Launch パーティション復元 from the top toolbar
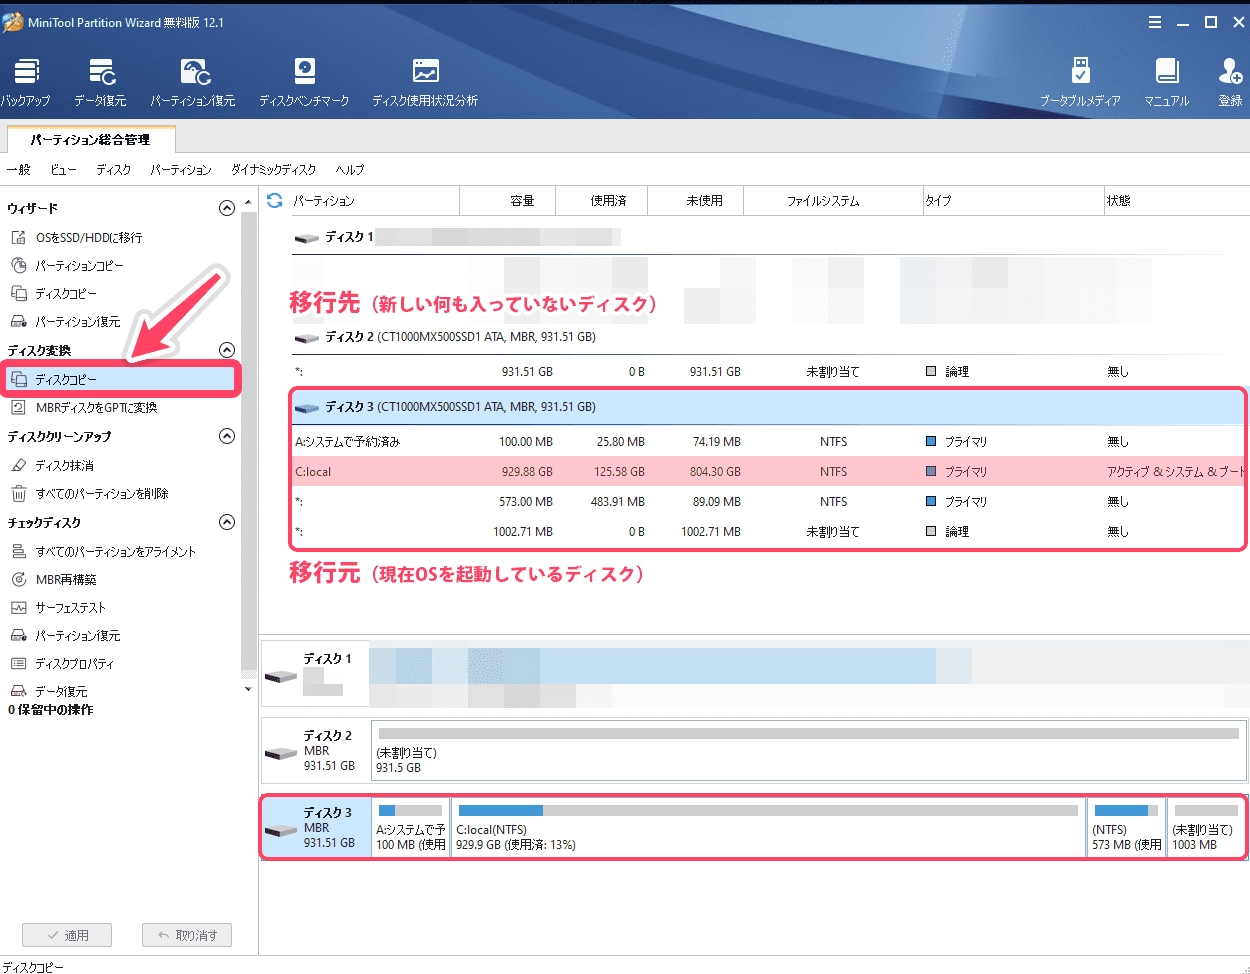This screenshot has height=974, width=1250. [x=193, y=82]
